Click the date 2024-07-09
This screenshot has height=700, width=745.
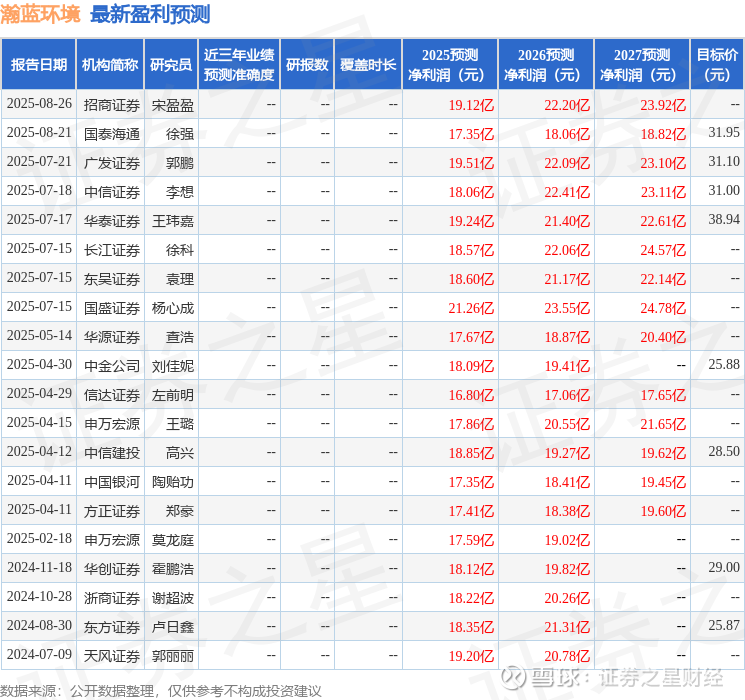39,654
